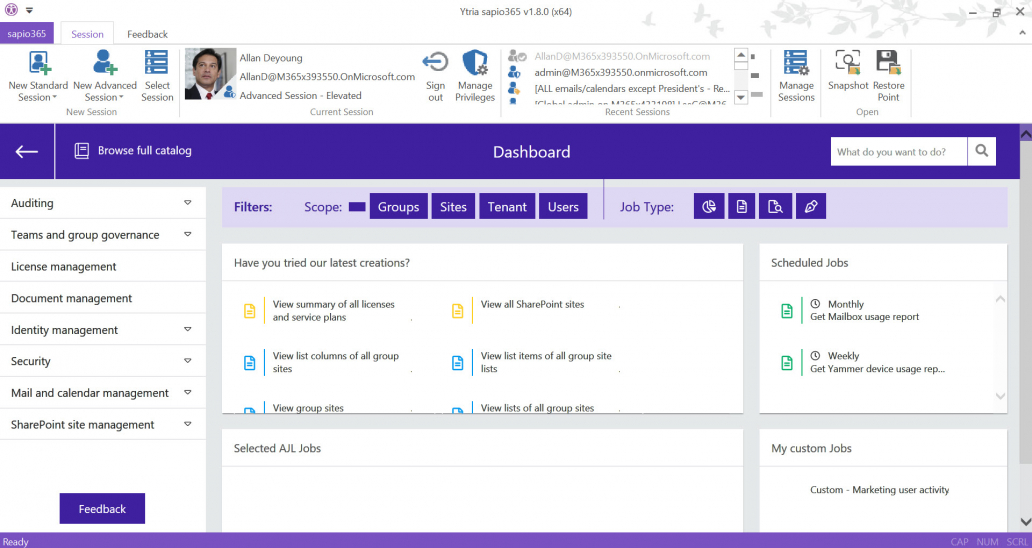Click the Browse full catalog book icon
This screenshot has height=548, width=1032.
click(82, 151)
